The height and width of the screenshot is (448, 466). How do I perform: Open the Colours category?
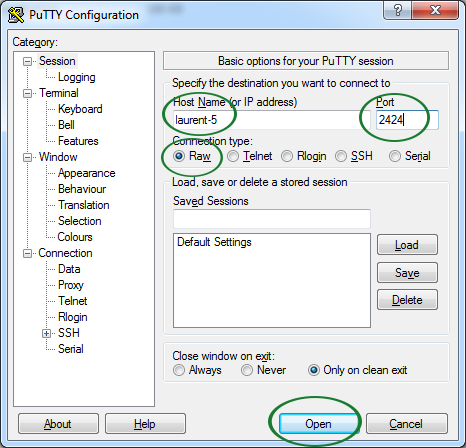[75, 237]
